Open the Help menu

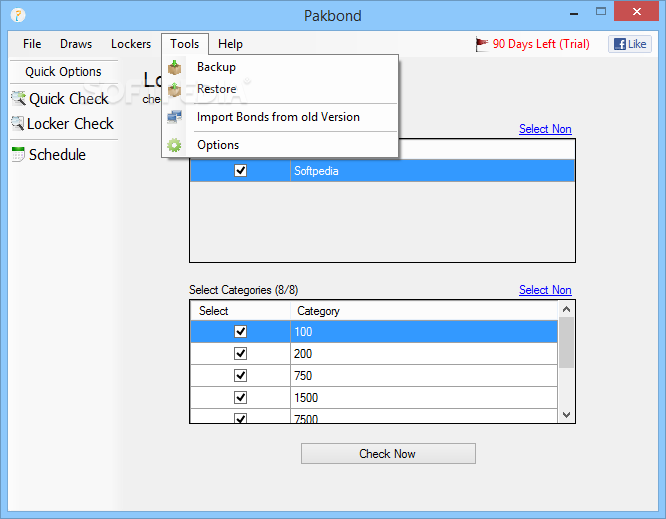tap(230, 44)
